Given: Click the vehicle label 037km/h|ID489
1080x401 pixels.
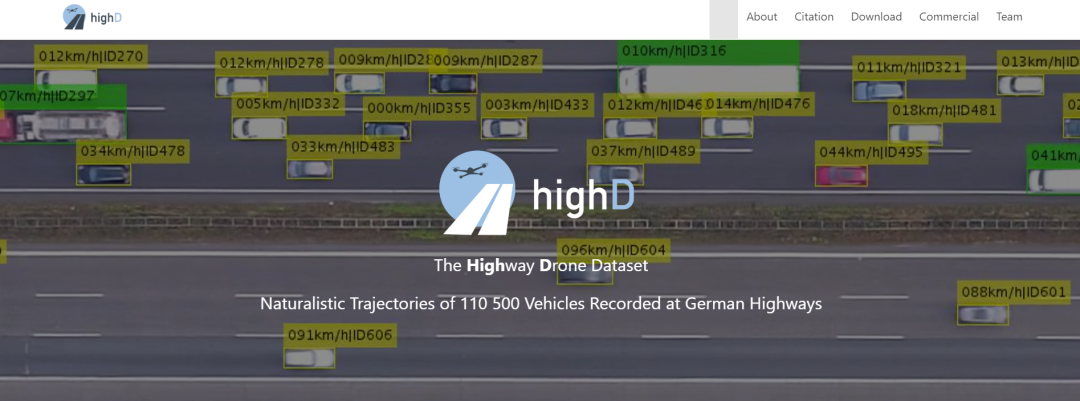Looking at the screenshot, I should point(644,152).
